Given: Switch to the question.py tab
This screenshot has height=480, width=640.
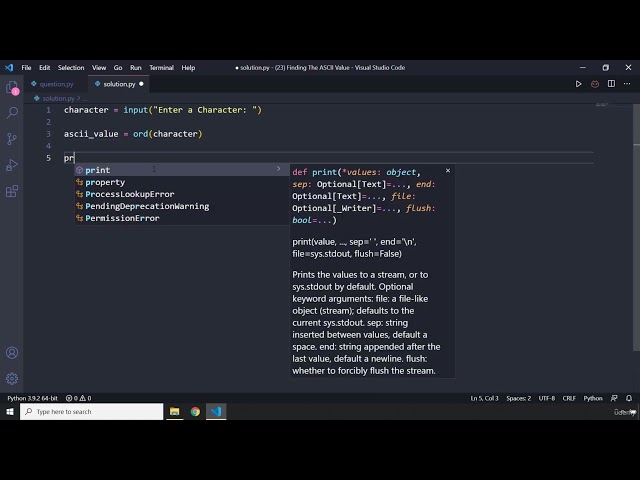Looking at the screenshot, I should pos(56,84).
